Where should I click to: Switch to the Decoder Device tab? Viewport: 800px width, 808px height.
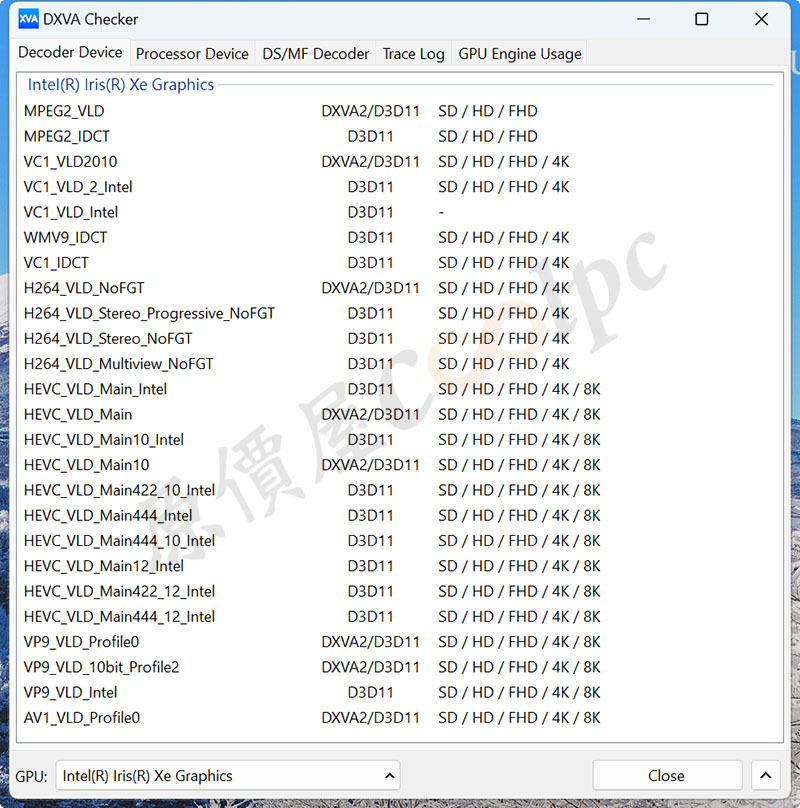pyautogui.click(x=70, y=53)
